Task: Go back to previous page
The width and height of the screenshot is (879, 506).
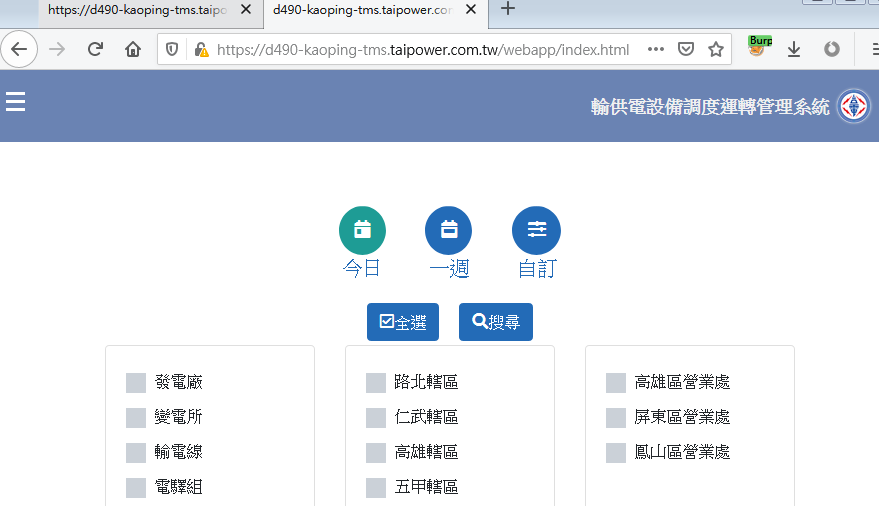Action: (x=19, y=49)
